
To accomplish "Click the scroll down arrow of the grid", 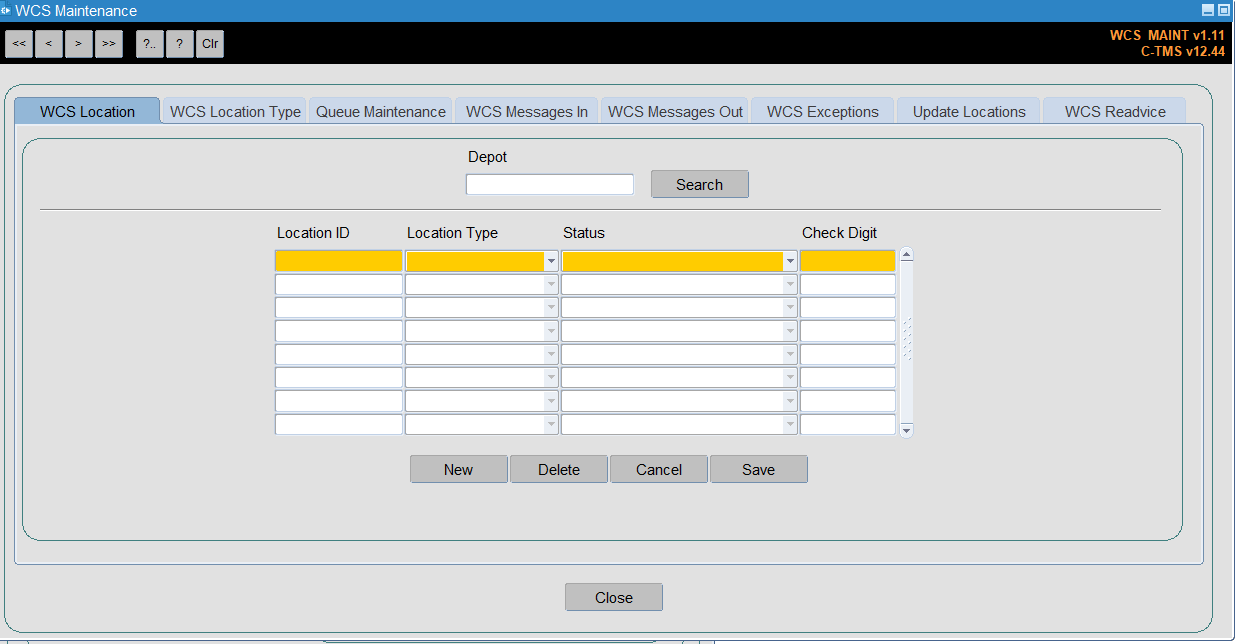I will click(x=906, y=430).
